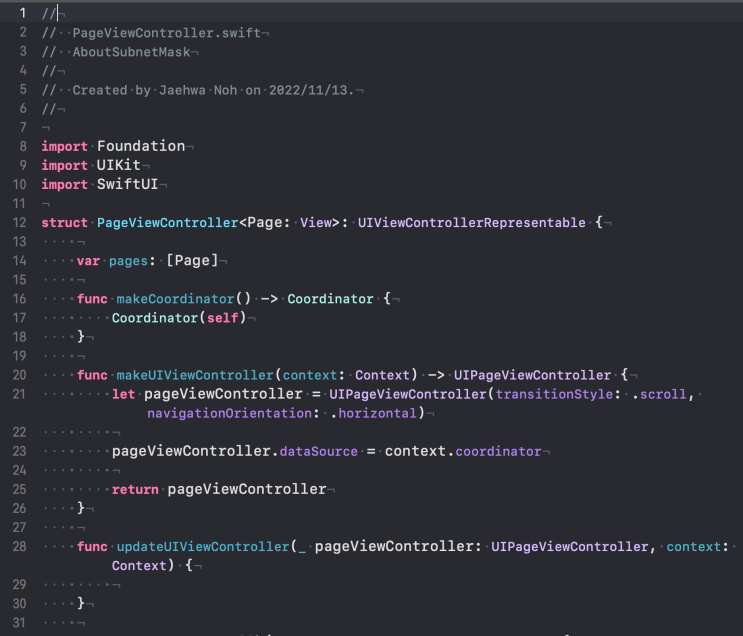Click 'UIKit' in the import statement
This screenshot has height=636, width=743.
(x=118, y=165)
